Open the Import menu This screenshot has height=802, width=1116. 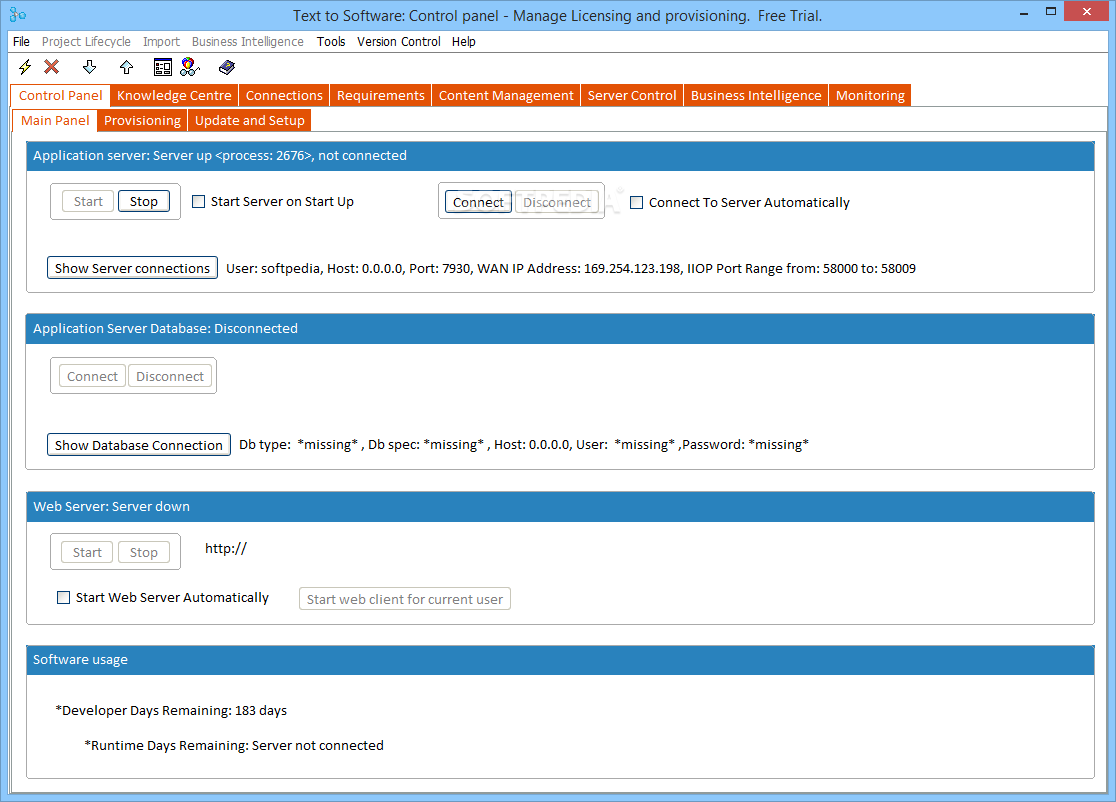point(162,41)
